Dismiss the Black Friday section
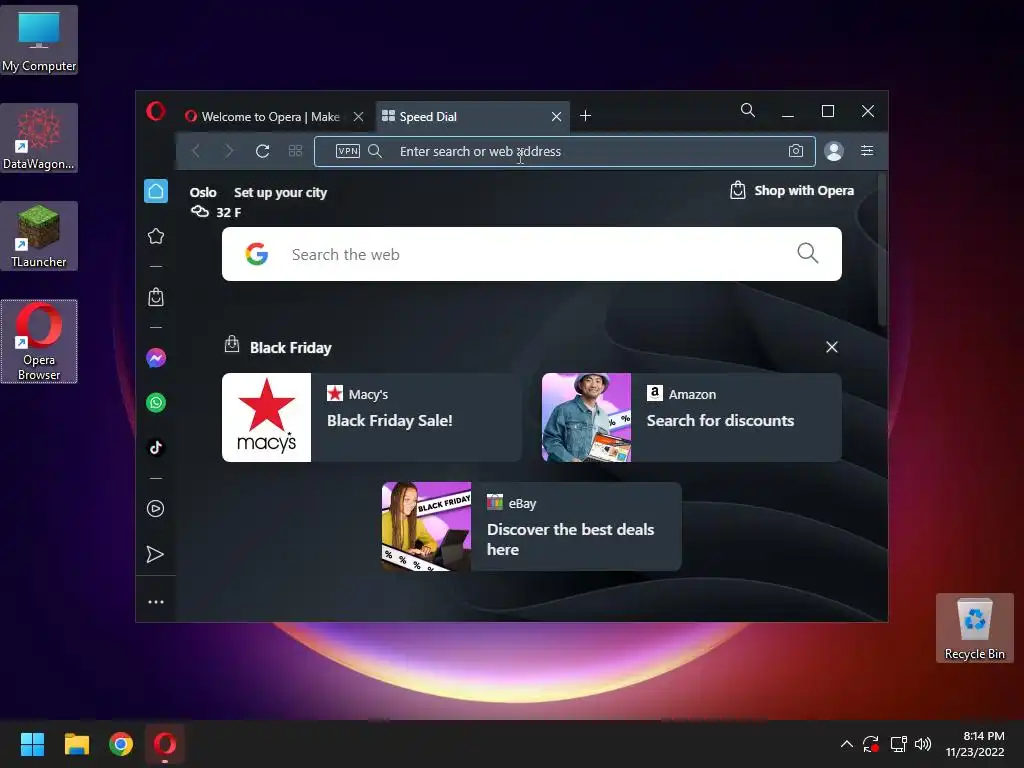Image resolution: width=1024 pixels, height=768 pixels. [831, 347]
